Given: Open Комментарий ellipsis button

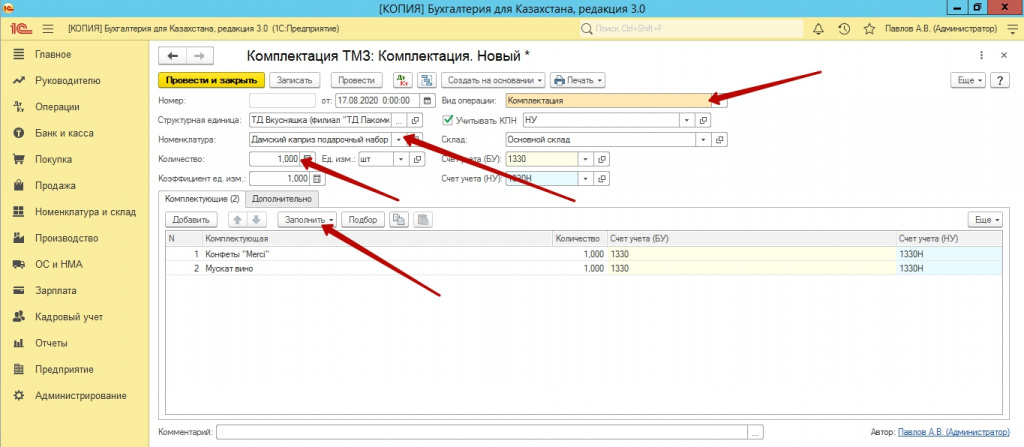Looking at the screenshot, I should [756, 433].
